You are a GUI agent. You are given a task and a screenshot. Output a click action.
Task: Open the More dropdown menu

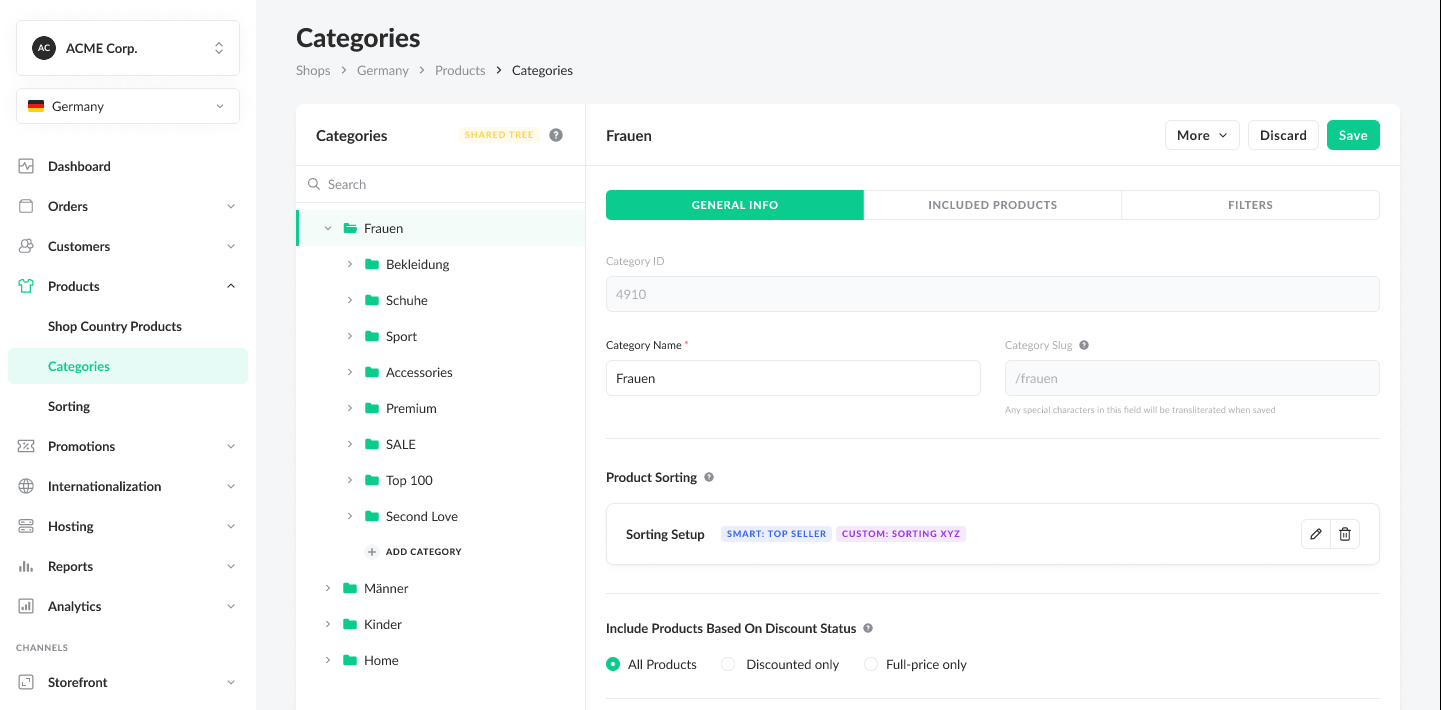(x=1202, y=135)
